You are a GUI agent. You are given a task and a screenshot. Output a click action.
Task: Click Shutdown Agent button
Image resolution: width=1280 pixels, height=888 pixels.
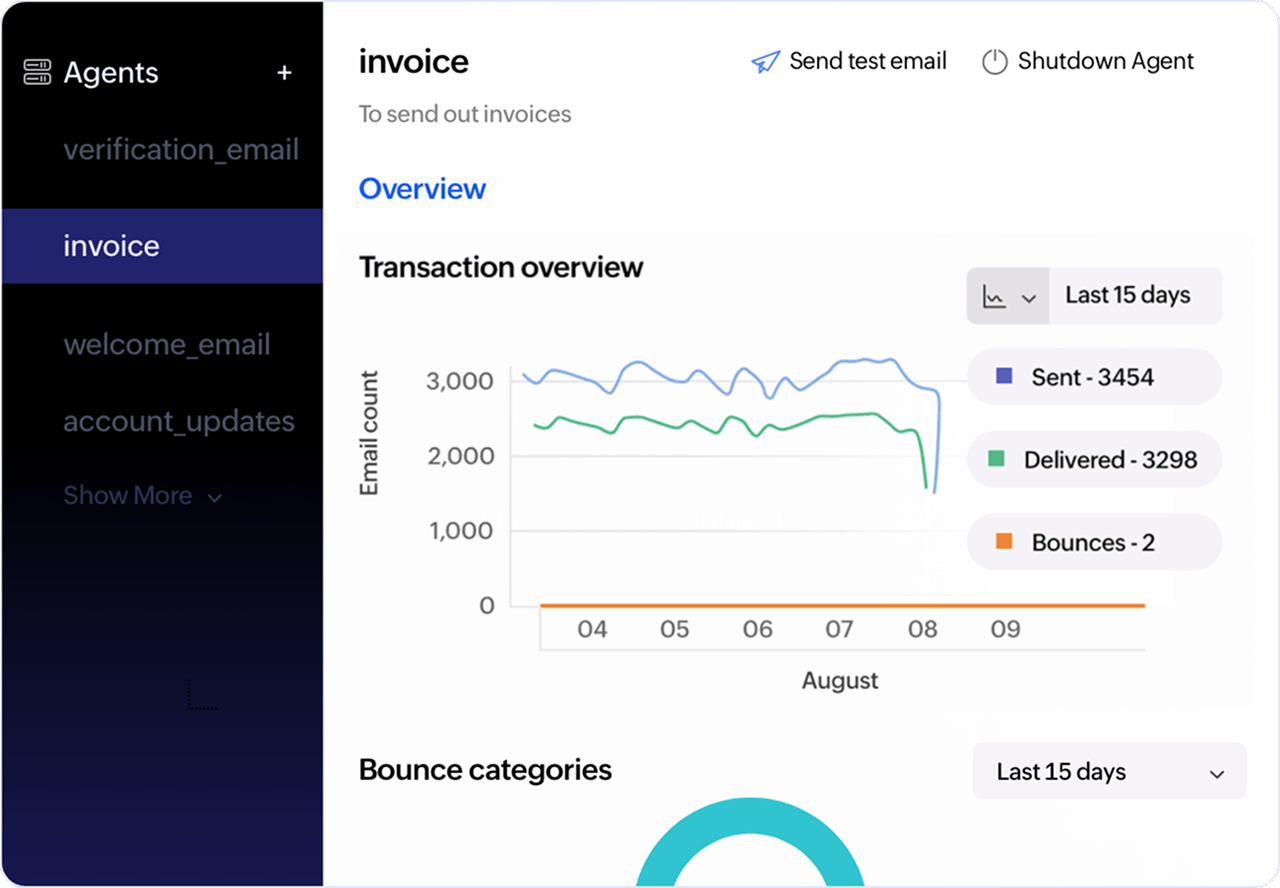click(1088, 61)
